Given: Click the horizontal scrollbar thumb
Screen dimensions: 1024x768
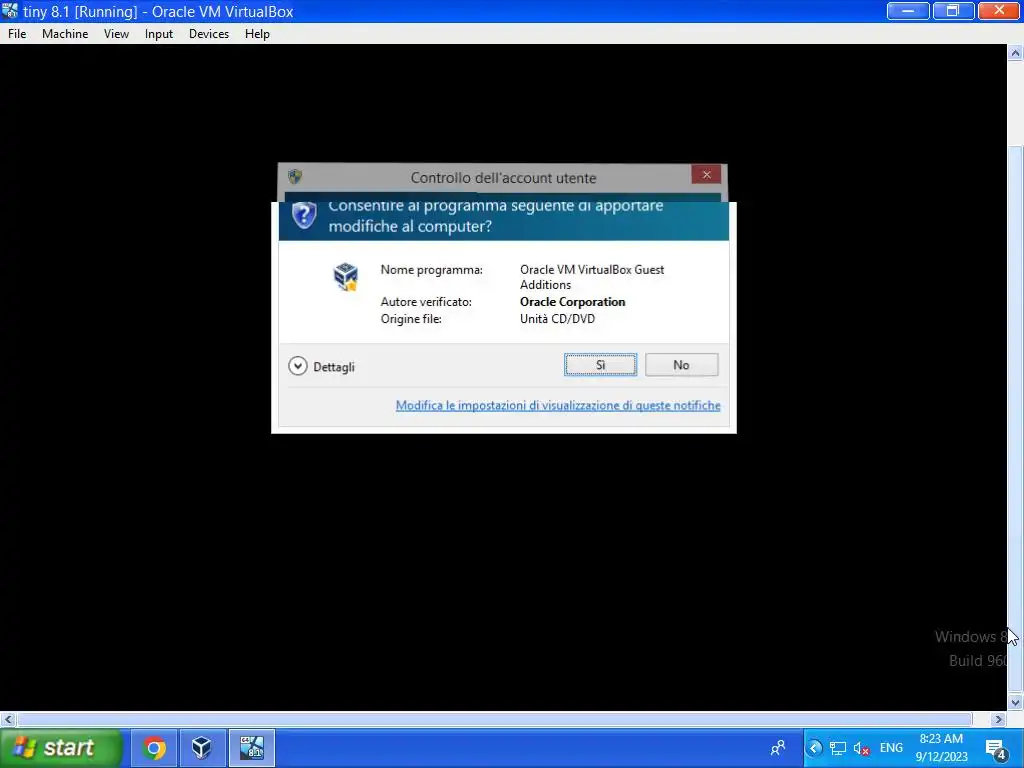Looking at the screenshot, I should (x=494, y=720).
